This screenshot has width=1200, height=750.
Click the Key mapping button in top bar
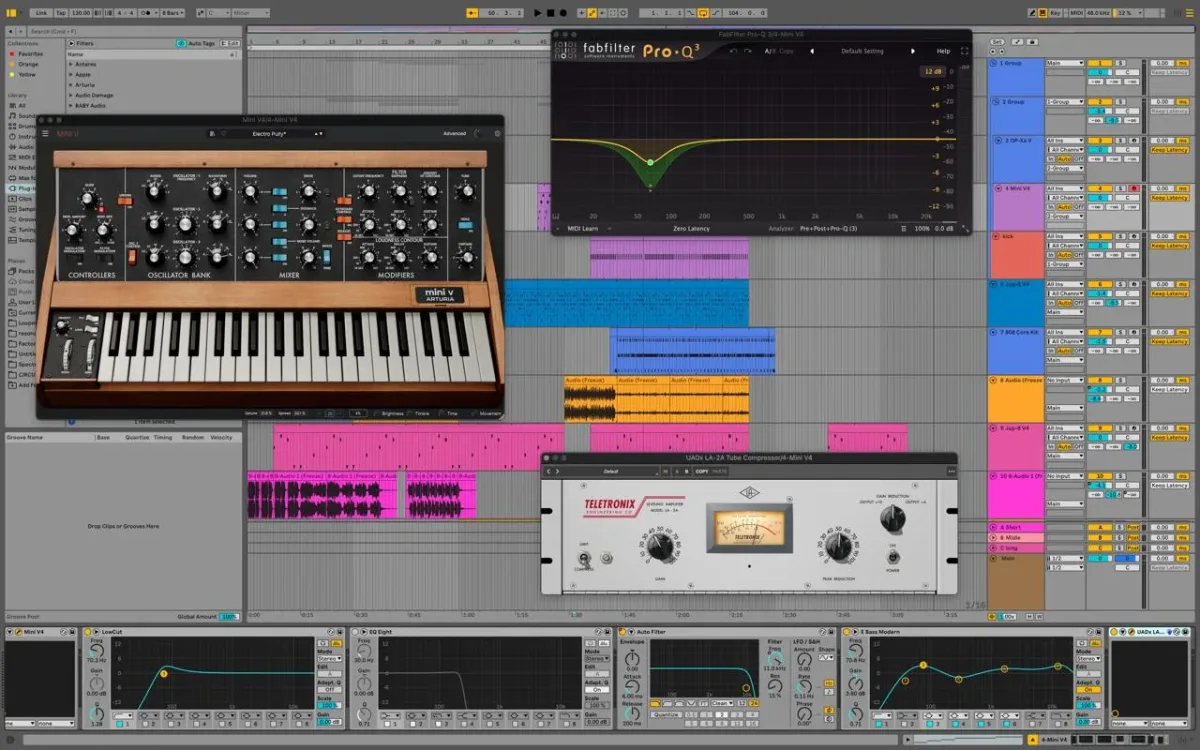click(1054, 13)
